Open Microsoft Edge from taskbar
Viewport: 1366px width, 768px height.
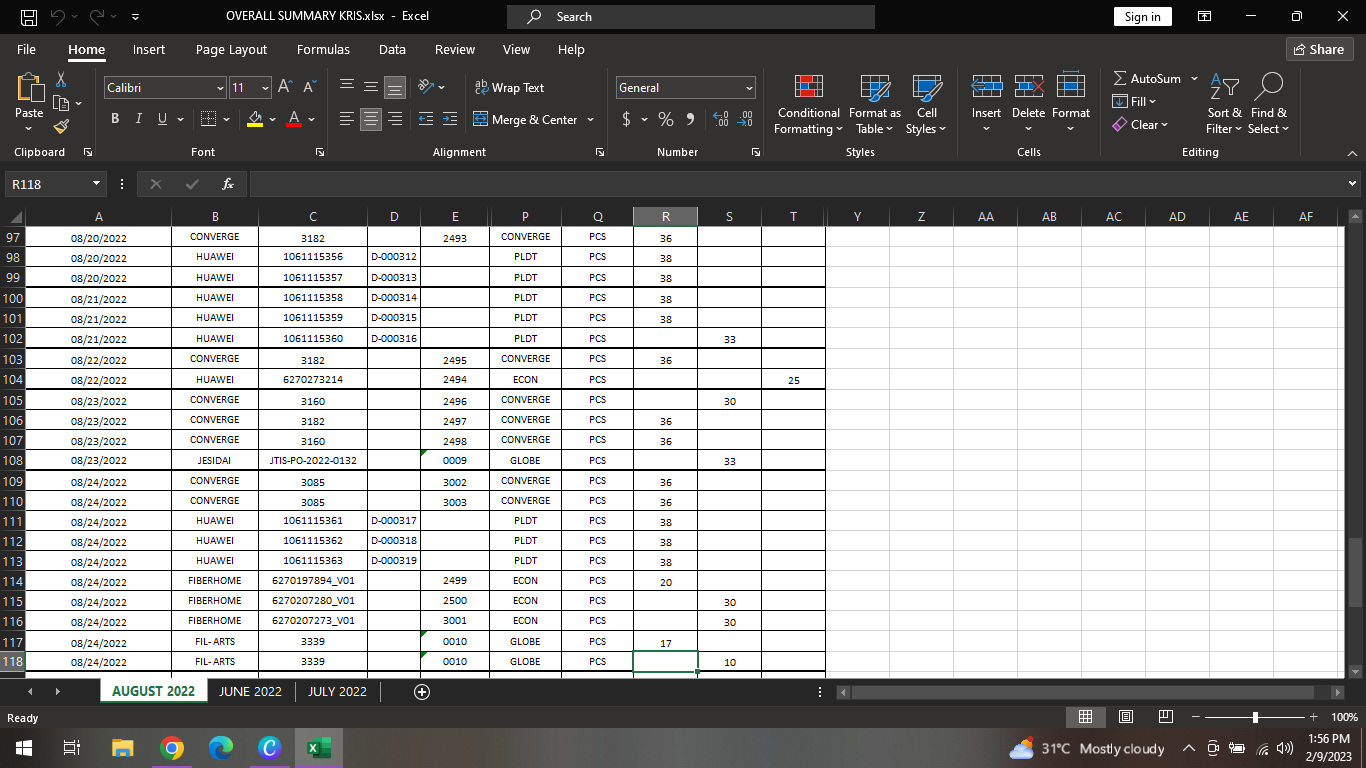[x=221, y=748]
